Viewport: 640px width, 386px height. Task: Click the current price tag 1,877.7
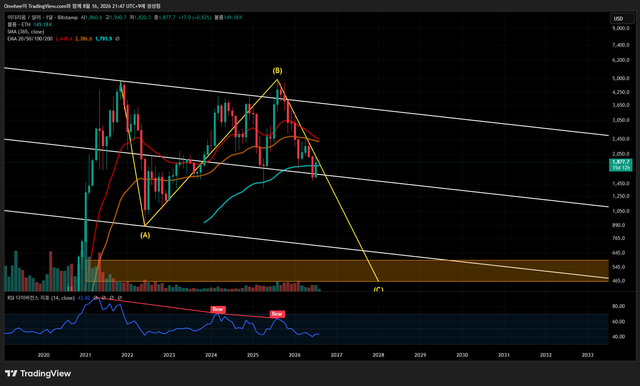(x=620, y=165)
